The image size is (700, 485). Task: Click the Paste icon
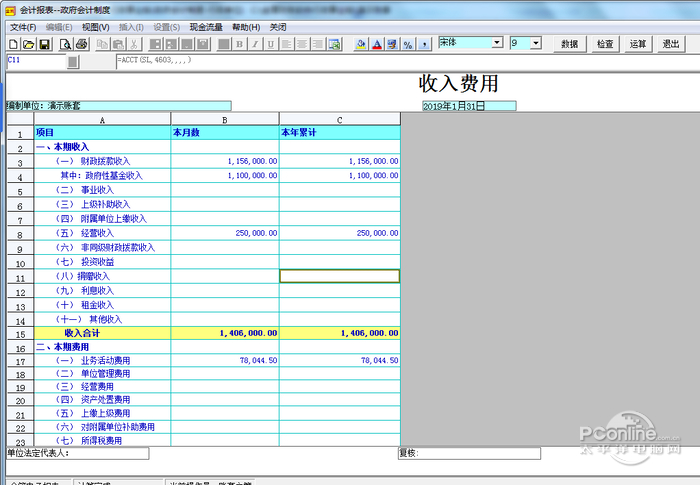pyautogui.click(x=118, y=44)
